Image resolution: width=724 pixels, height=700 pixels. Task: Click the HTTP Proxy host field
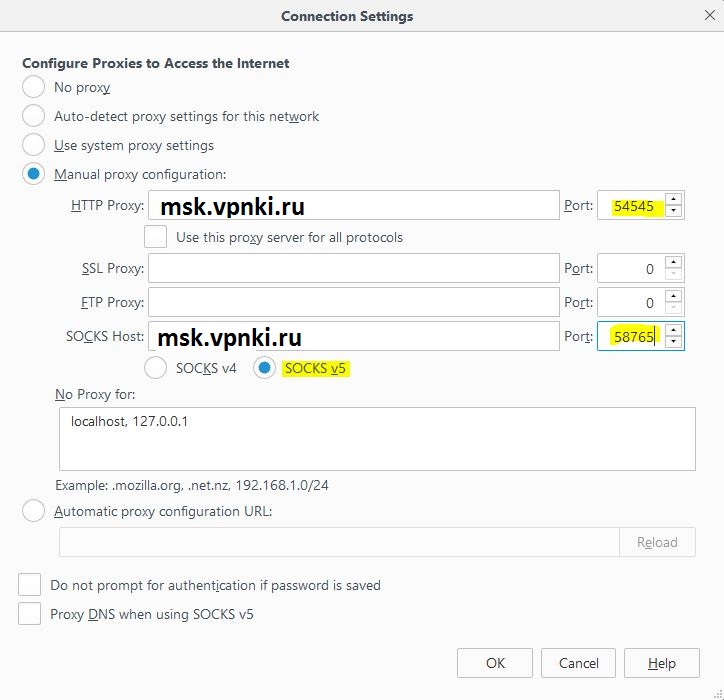[354, 205]
